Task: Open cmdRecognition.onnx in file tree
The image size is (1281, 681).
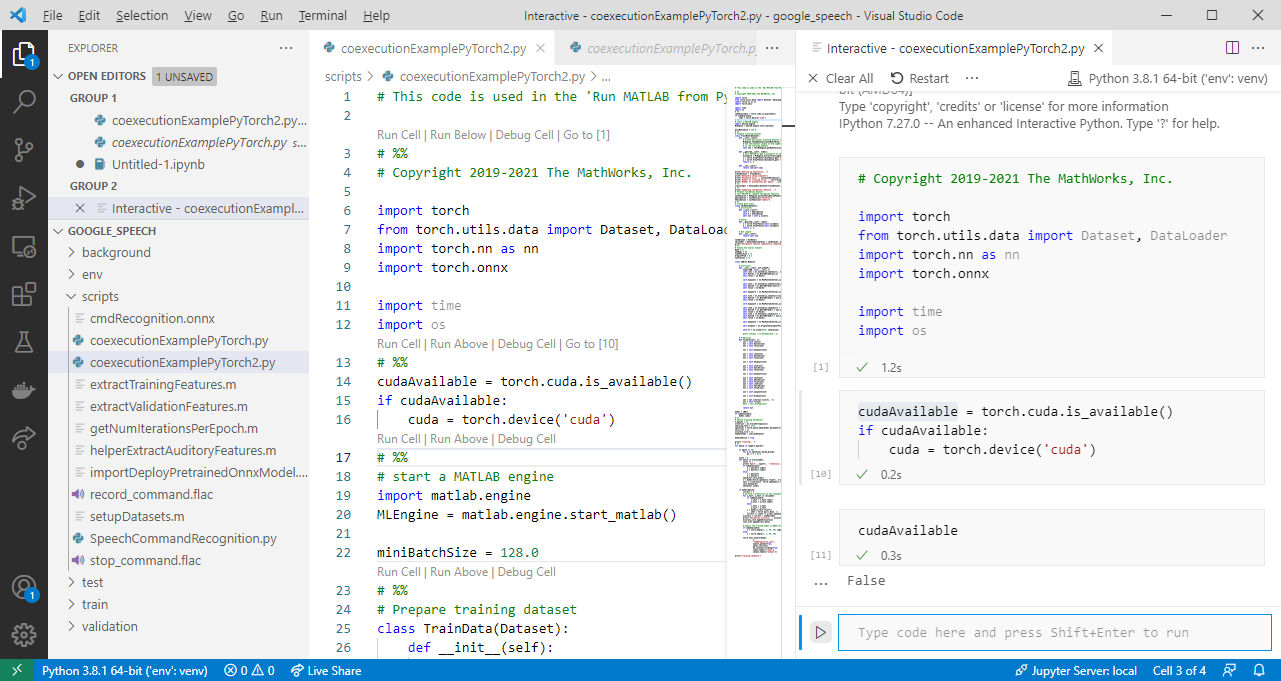Action: click(152, 318)
